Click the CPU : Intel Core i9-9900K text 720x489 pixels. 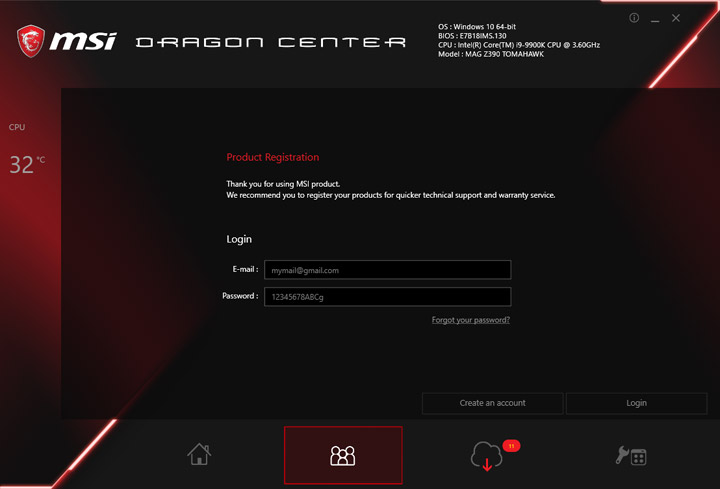click(x=519, y=45)
